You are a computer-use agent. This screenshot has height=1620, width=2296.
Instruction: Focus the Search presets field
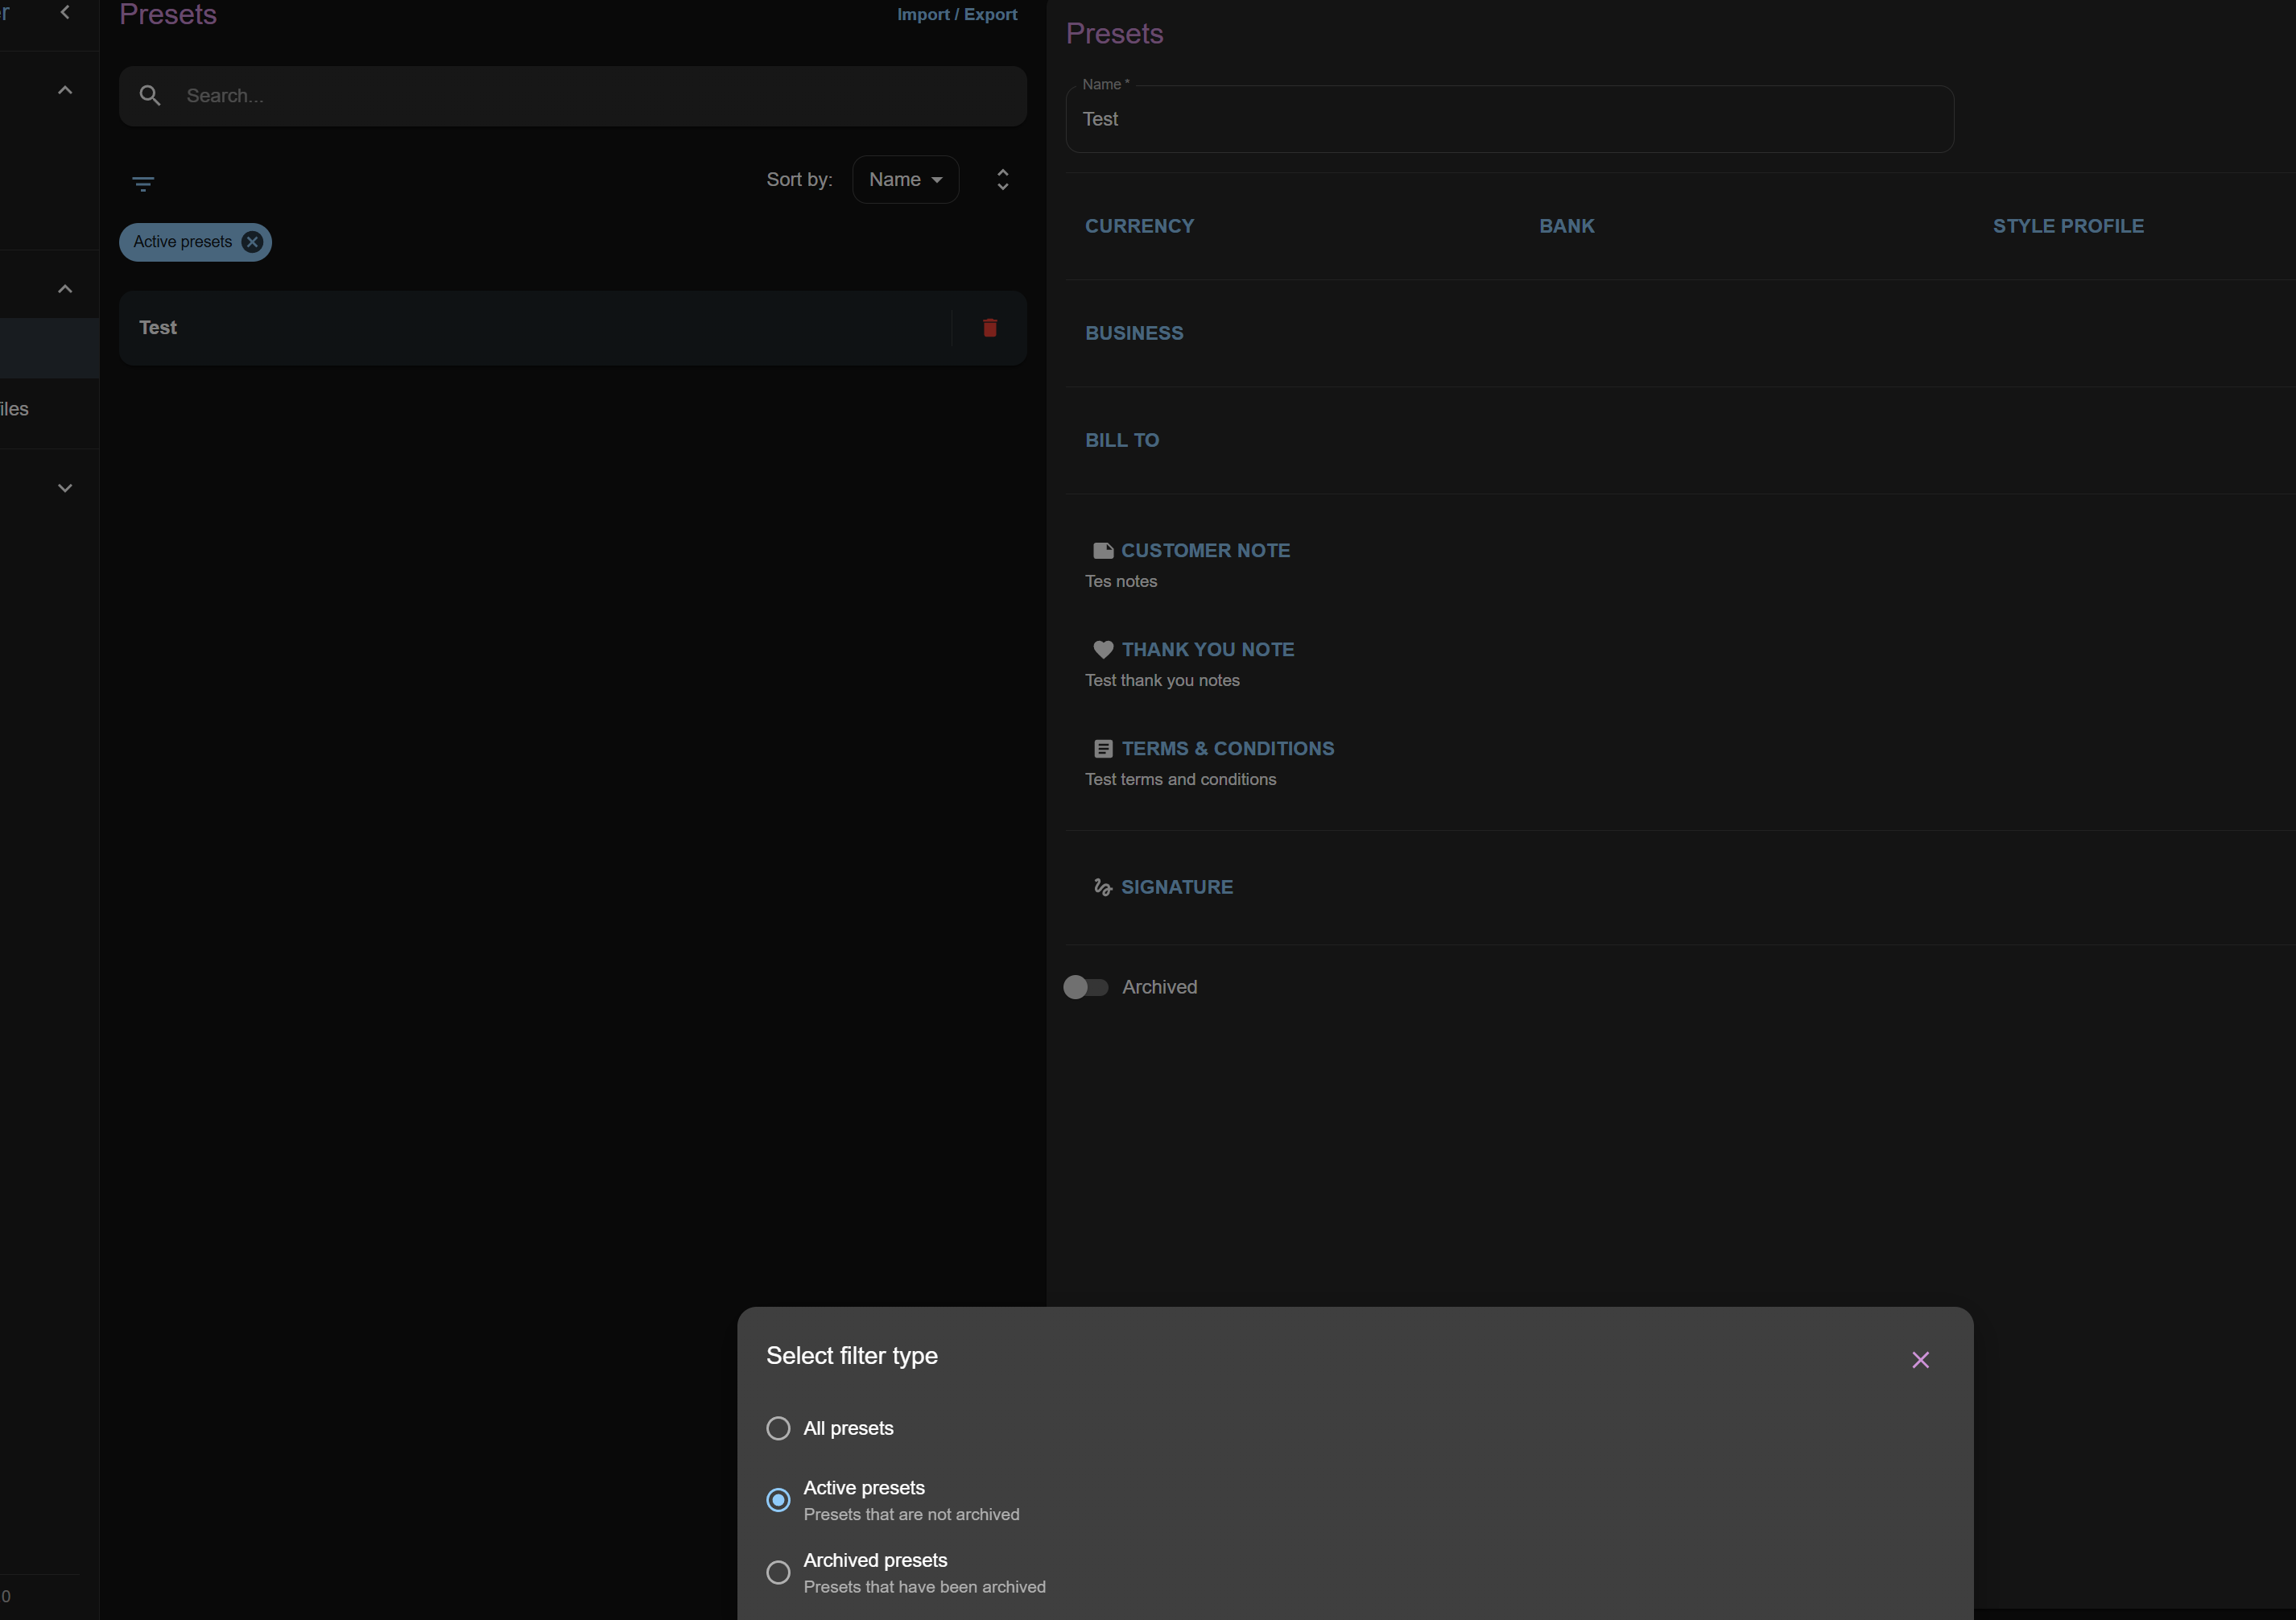click(572, 96)
